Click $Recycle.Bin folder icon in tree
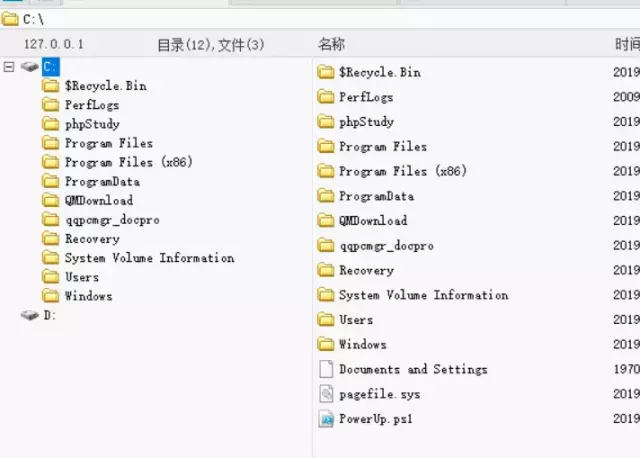 tap(51, 85)
